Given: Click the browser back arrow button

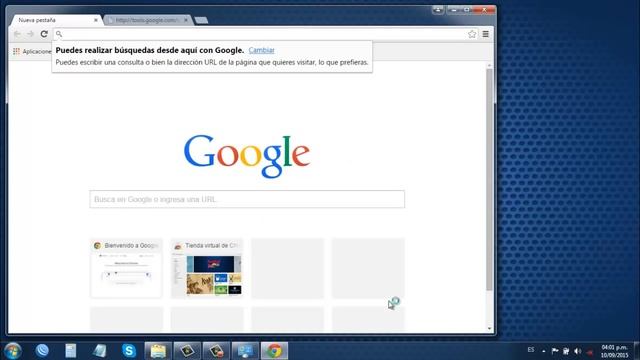Looking at the screenshot, I should [17, 34].
